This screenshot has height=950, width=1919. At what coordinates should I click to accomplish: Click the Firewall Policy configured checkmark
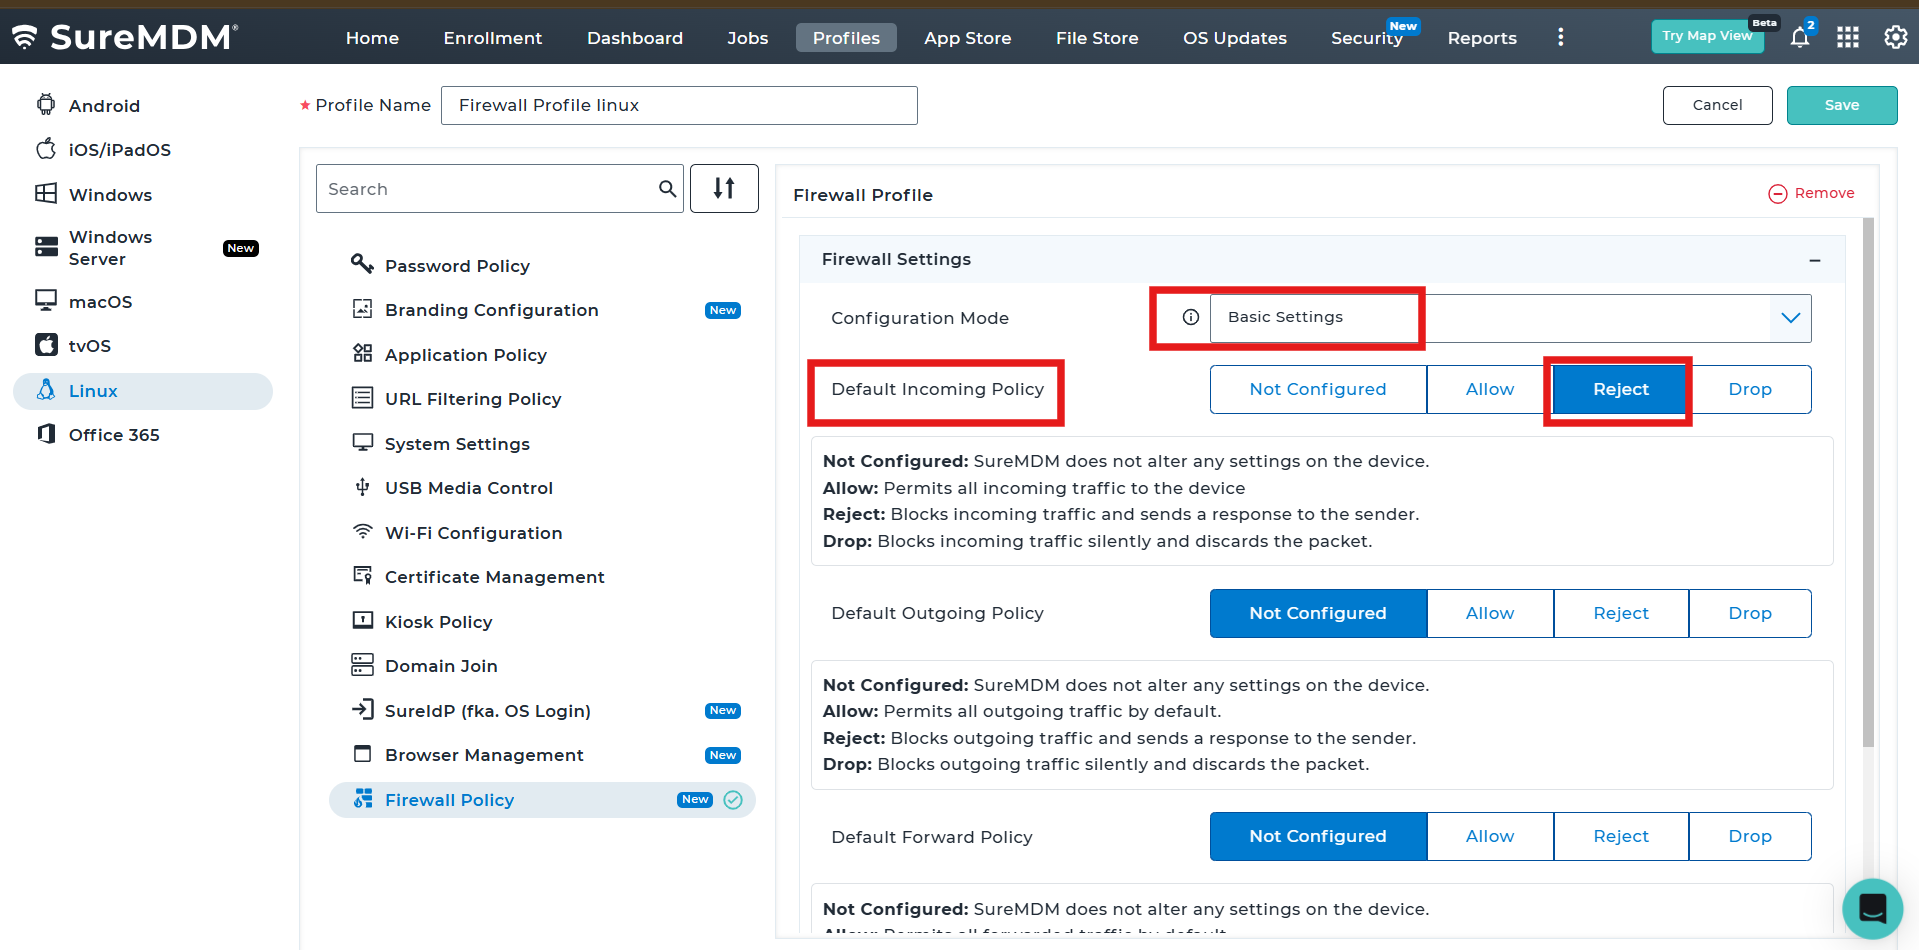733,799
